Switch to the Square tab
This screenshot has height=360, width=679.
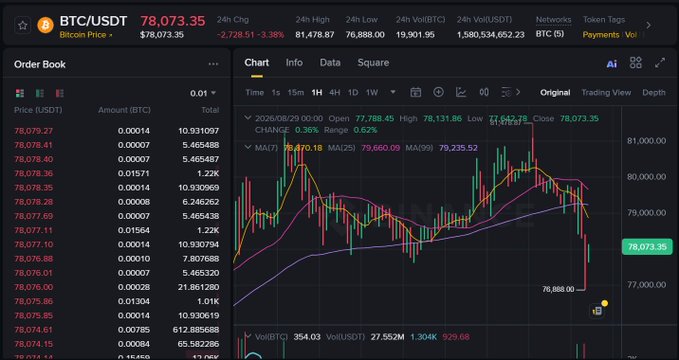tap(373, 63)
